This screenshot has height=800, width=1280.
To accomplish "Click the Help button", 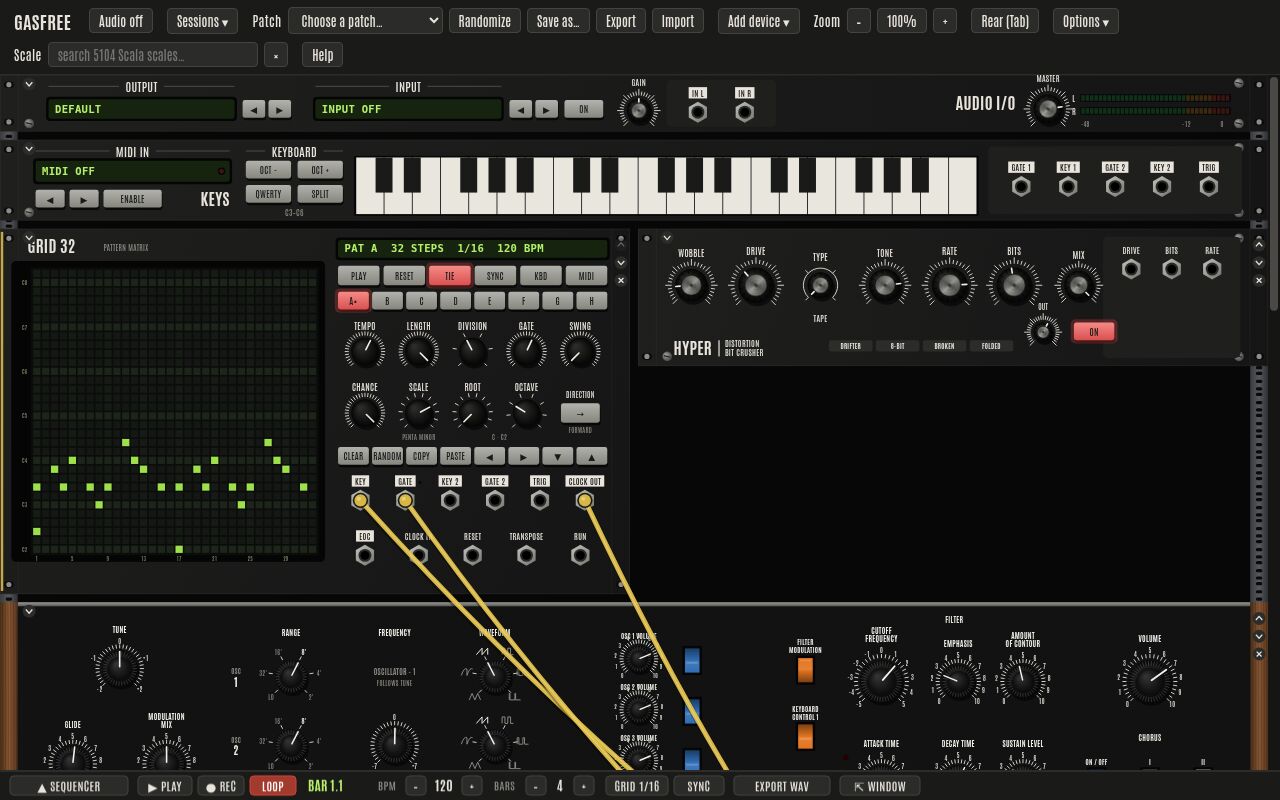I will [x=322, y=55].
